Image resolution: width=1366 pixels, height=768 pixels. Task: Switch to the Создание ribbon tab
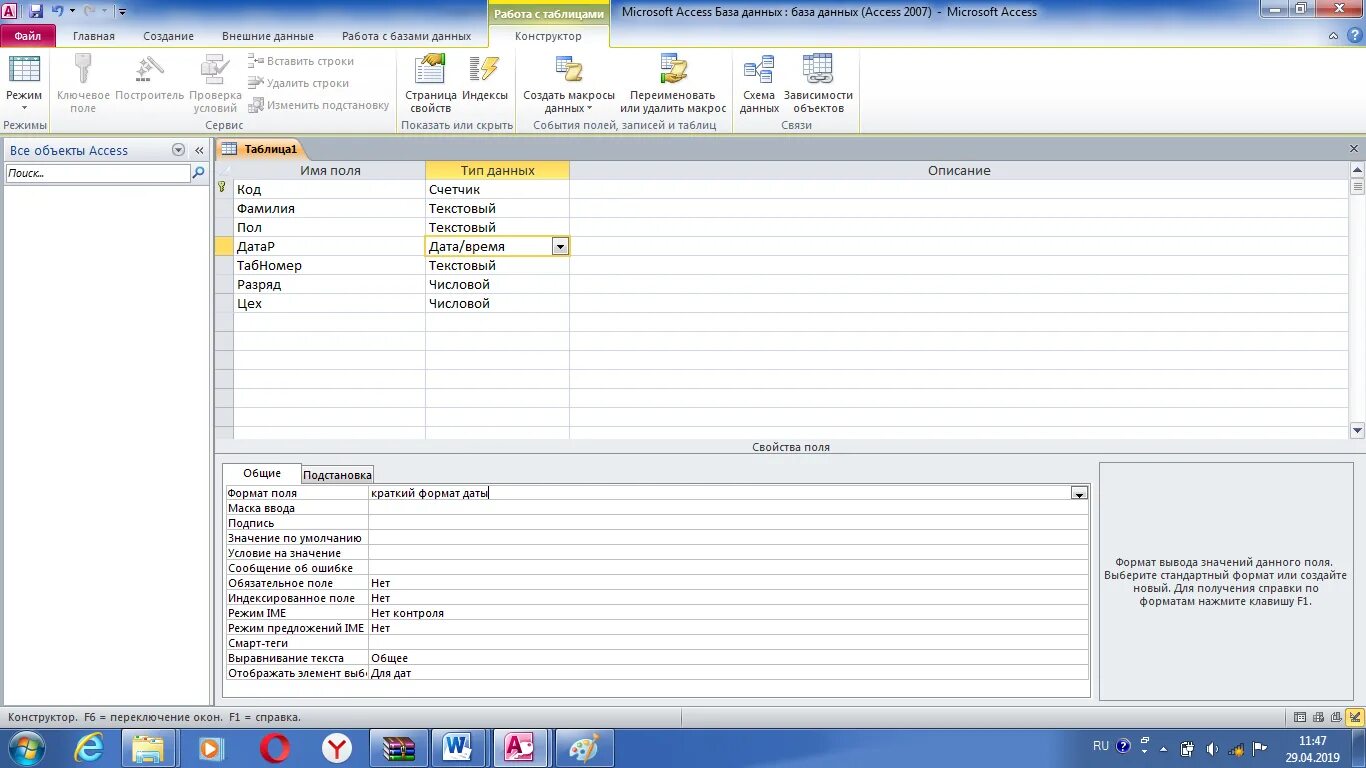168,36
